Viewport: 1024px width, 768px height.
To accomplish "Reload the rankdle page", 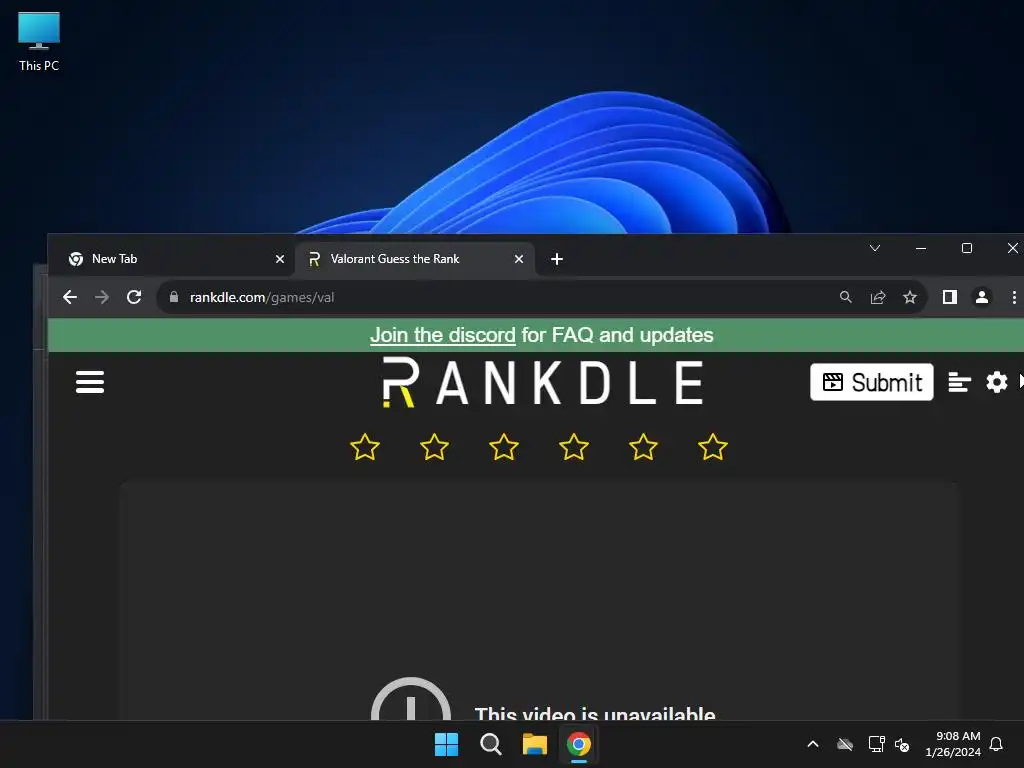I will pyautogui.click(x=134, y=297).
